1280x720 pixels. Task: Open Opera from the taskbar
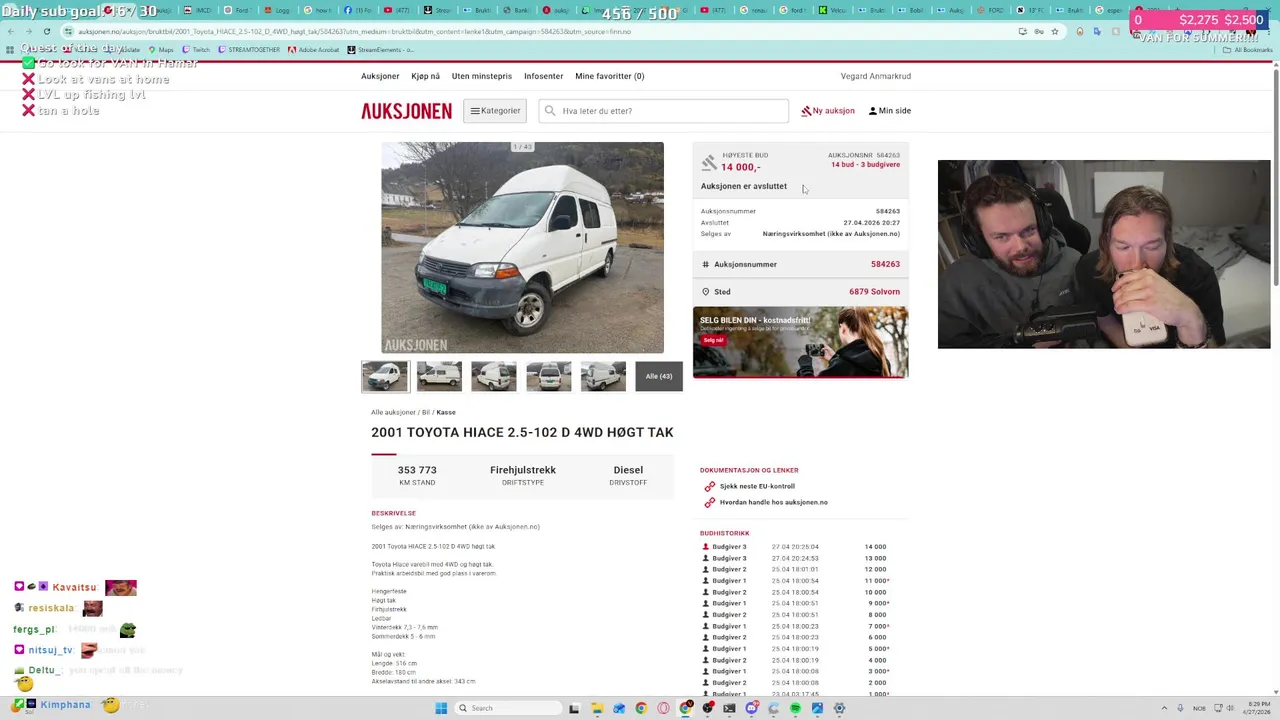662,708
